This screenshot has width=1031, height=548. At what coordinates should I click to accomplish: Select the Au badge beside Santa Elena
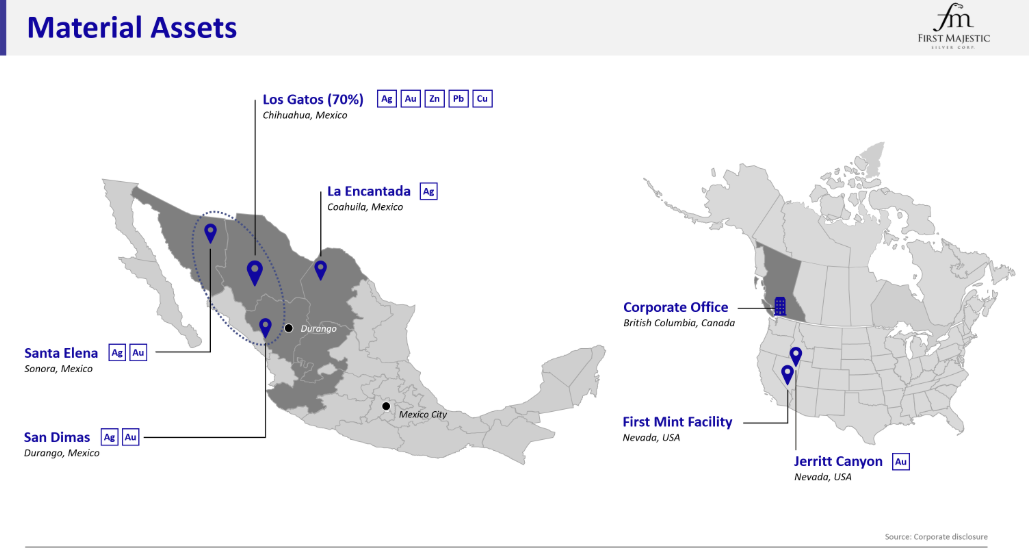coord(138,352)
